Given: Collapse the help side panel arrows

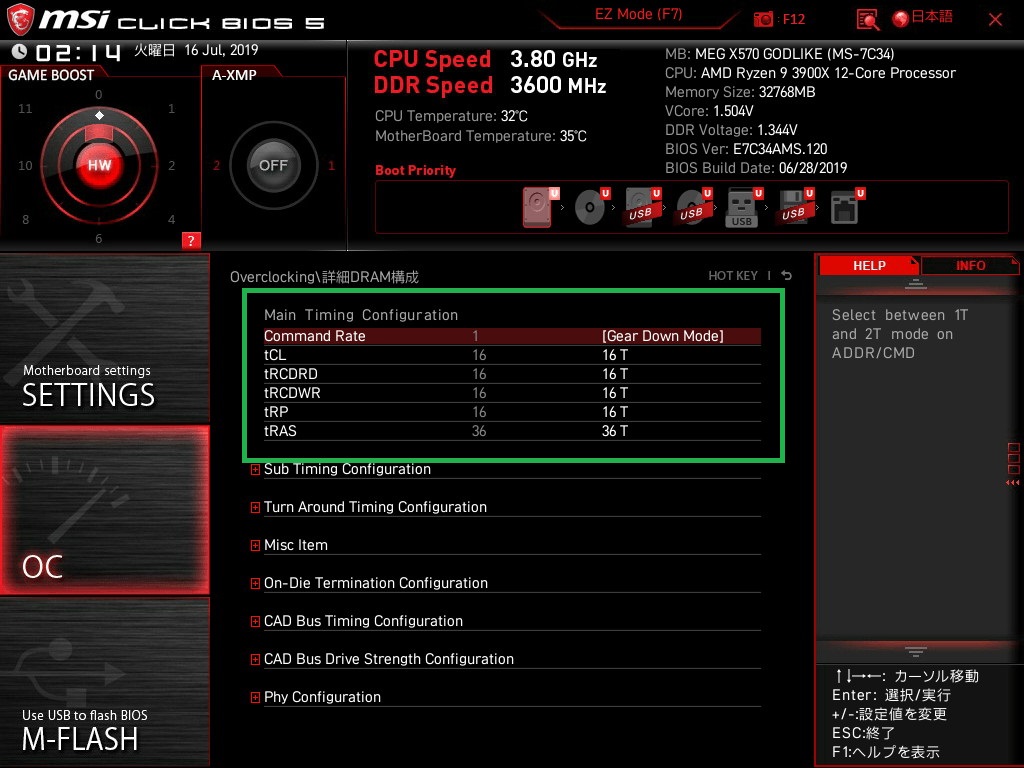Looking at the screenshot, I should [x=1013, y=483].
